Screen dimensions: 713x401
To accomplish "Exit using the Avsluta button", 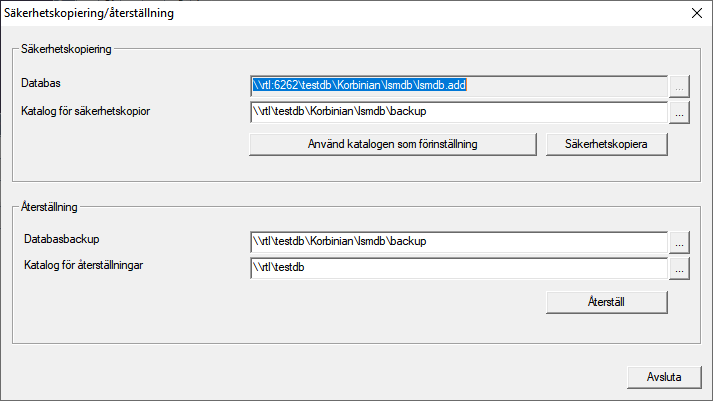I will point(664,377).
